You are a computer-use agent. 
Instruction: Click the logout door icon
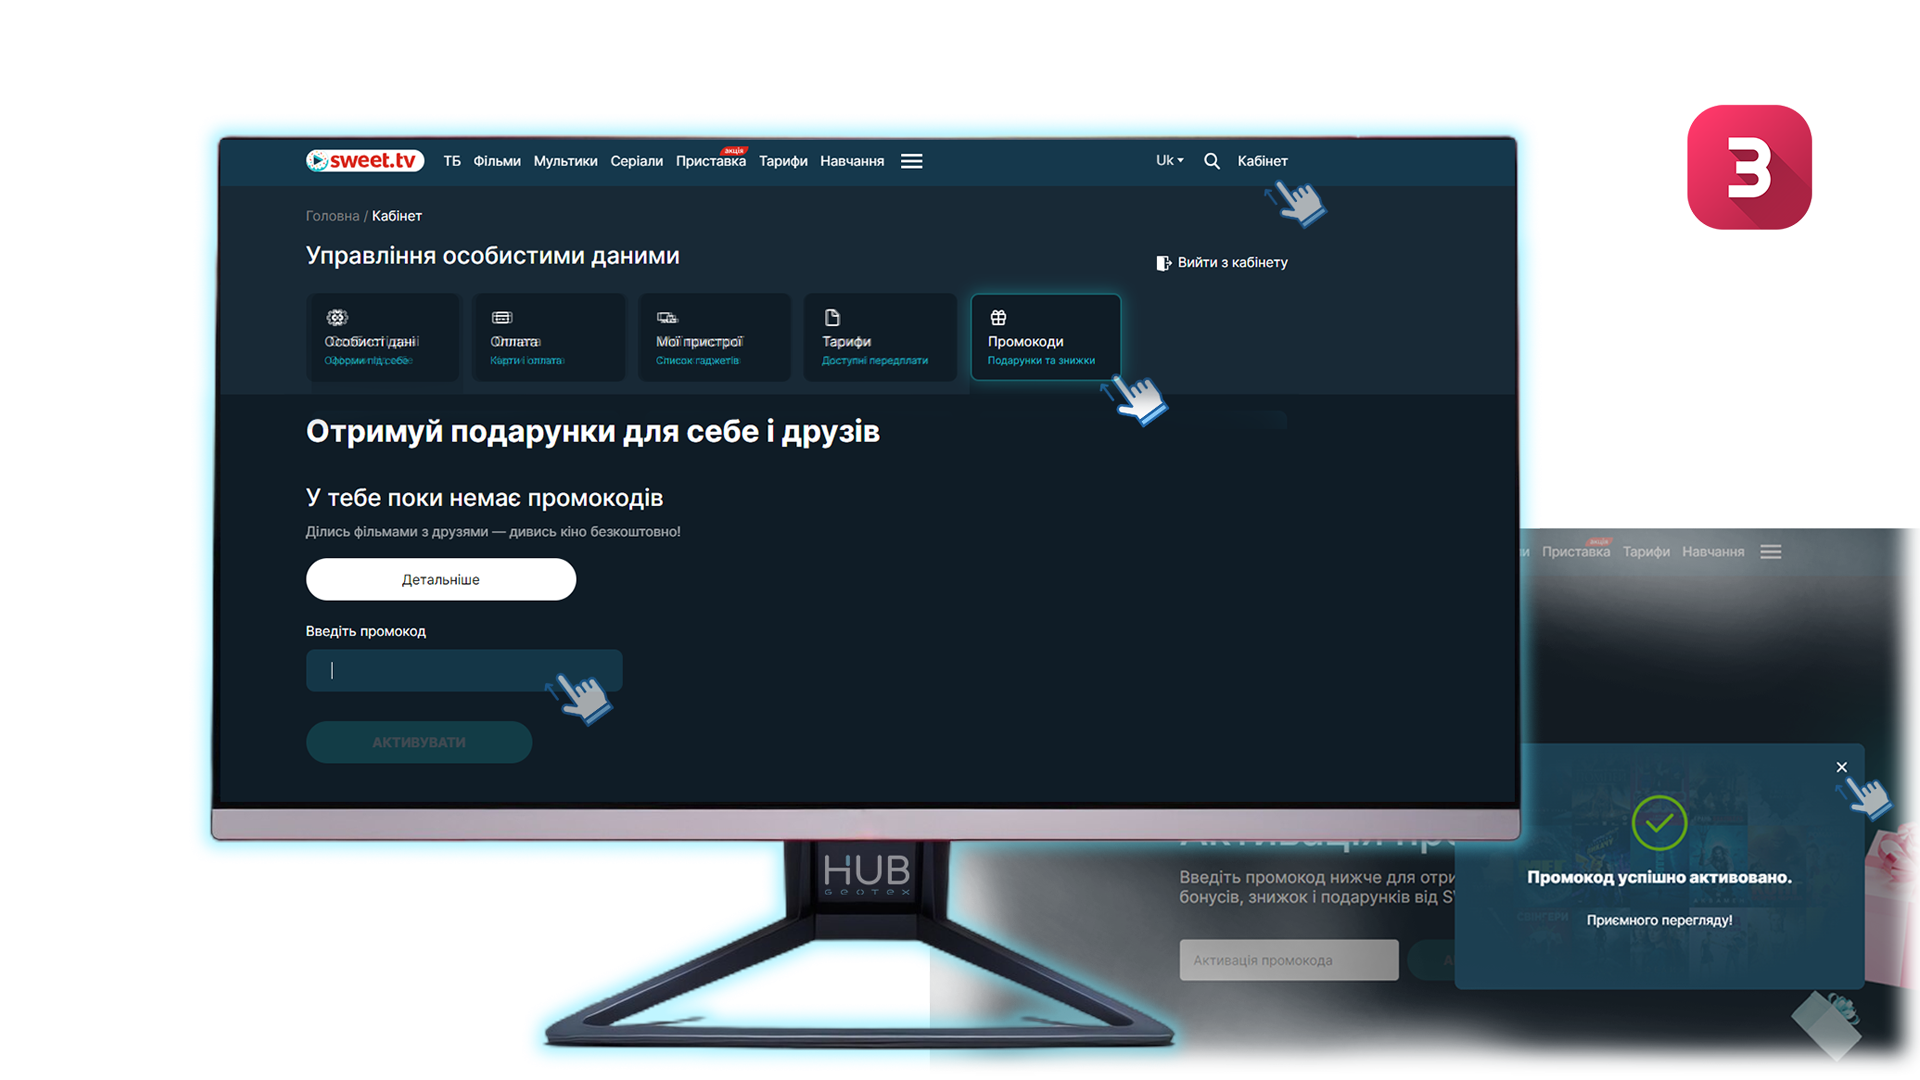1163,263
